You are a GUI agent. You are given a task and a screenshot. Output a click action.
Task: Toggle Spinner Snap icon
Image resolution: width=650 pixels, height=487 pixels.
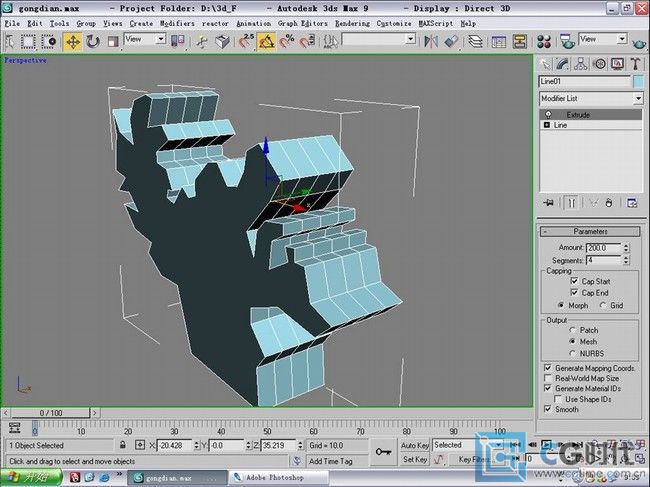pos(307,41)
